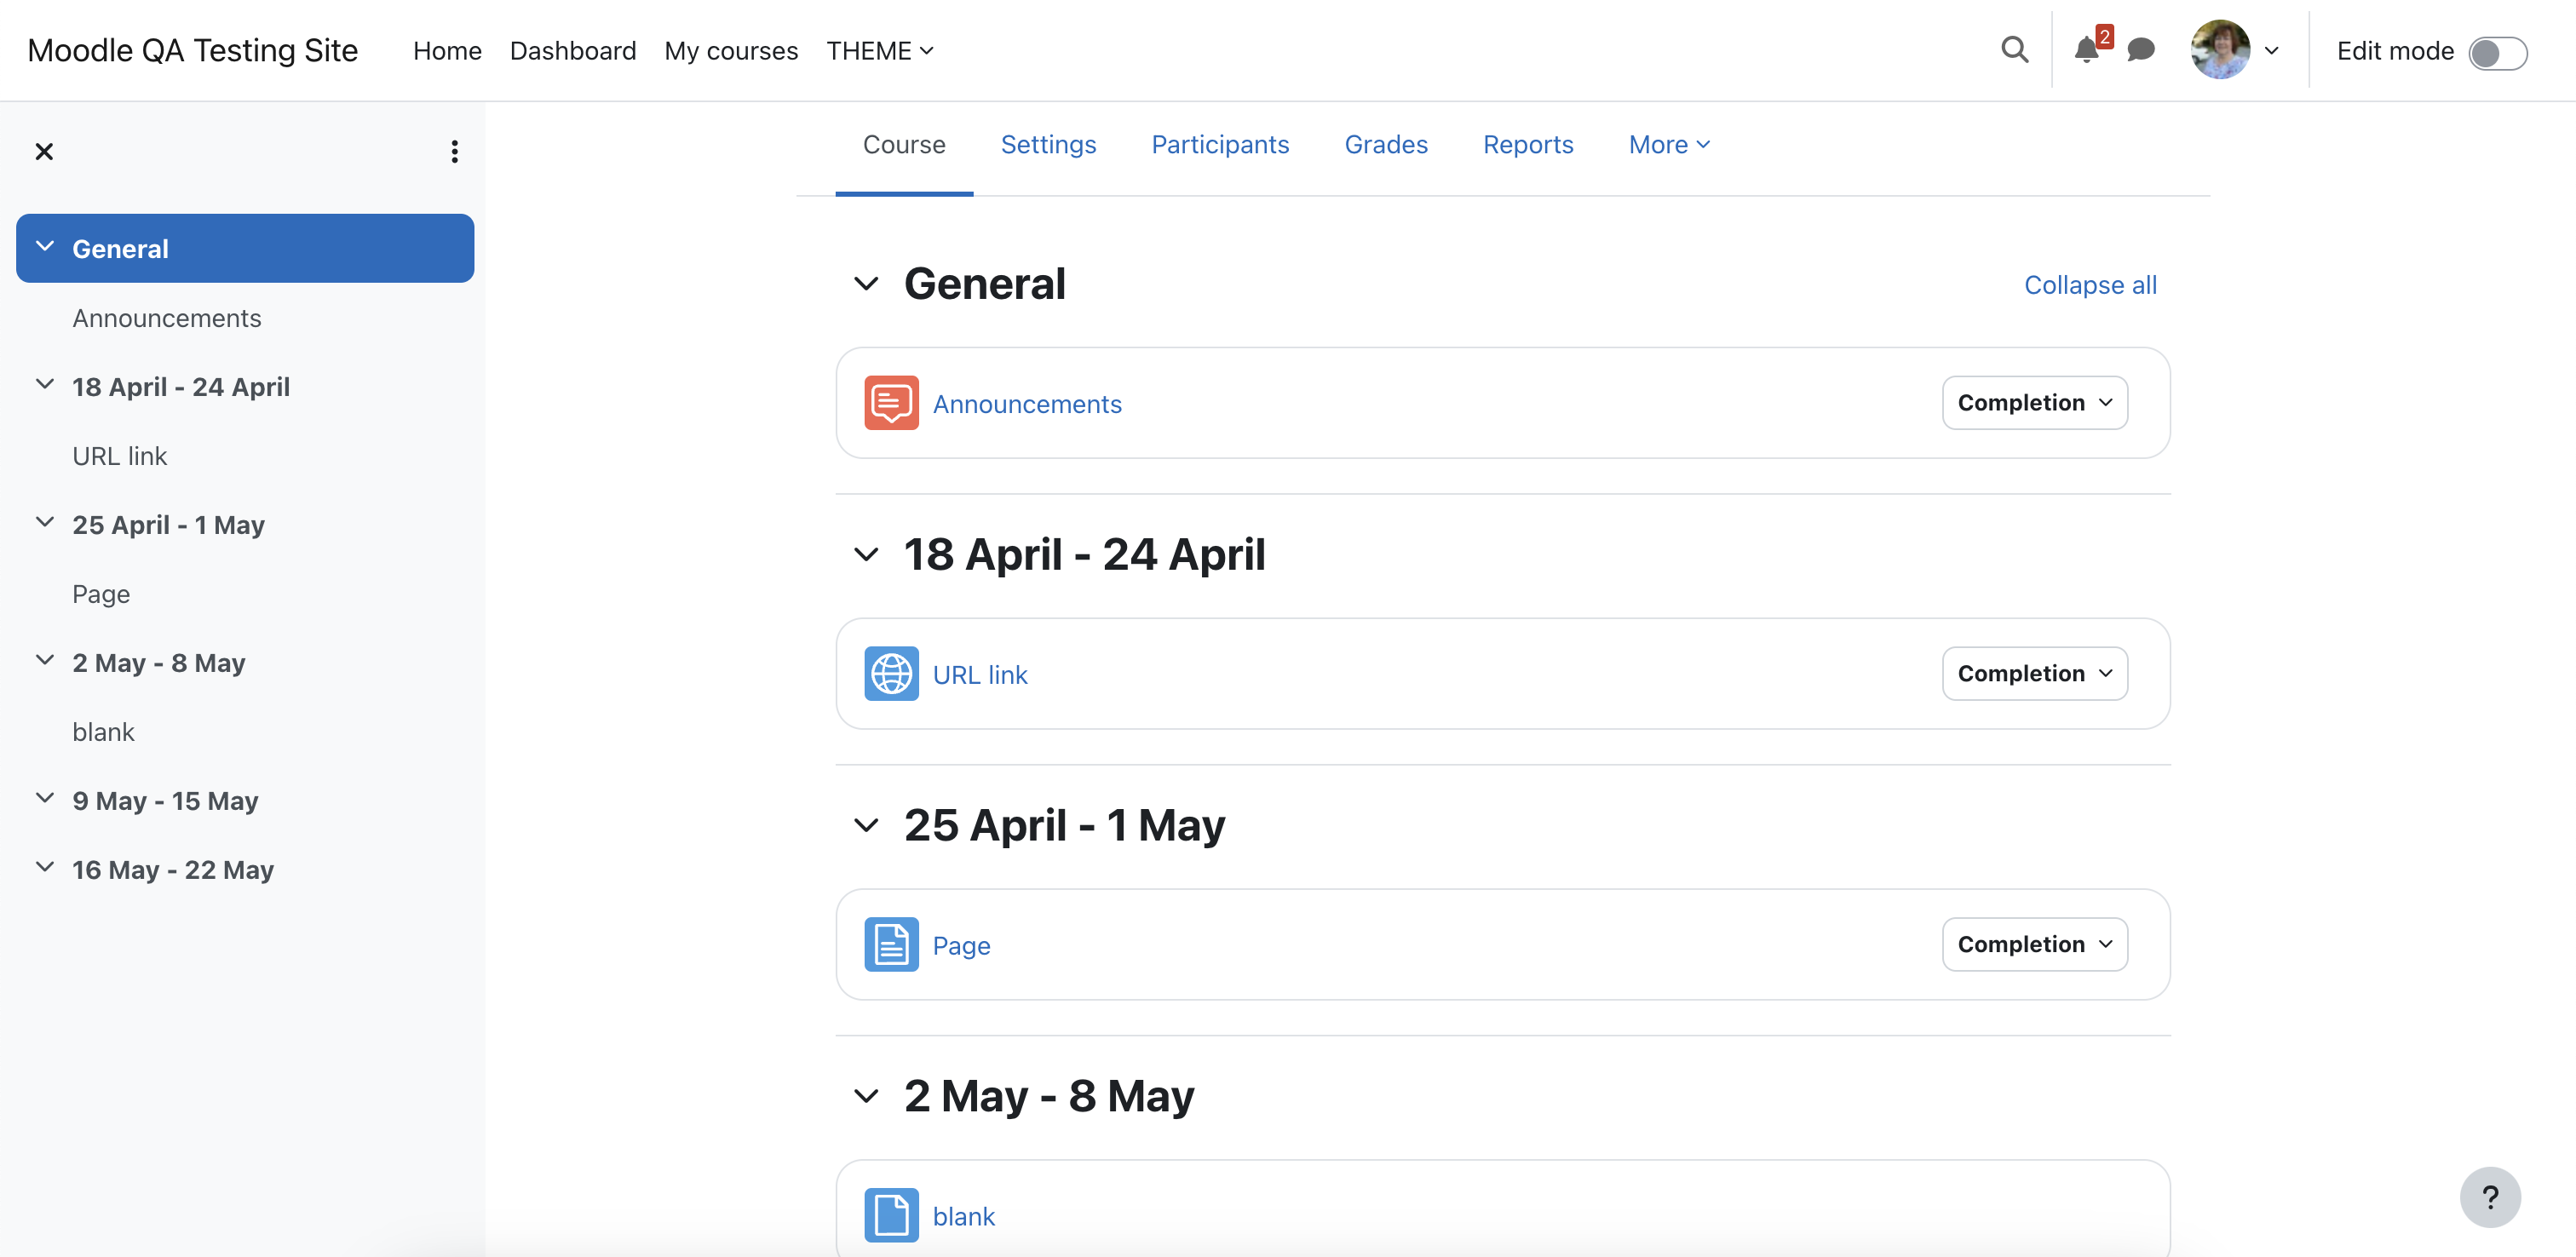Collapse 16 May - 22 May in sidebar
The image size is (2576, 1257).
click(x=45, y=867)
